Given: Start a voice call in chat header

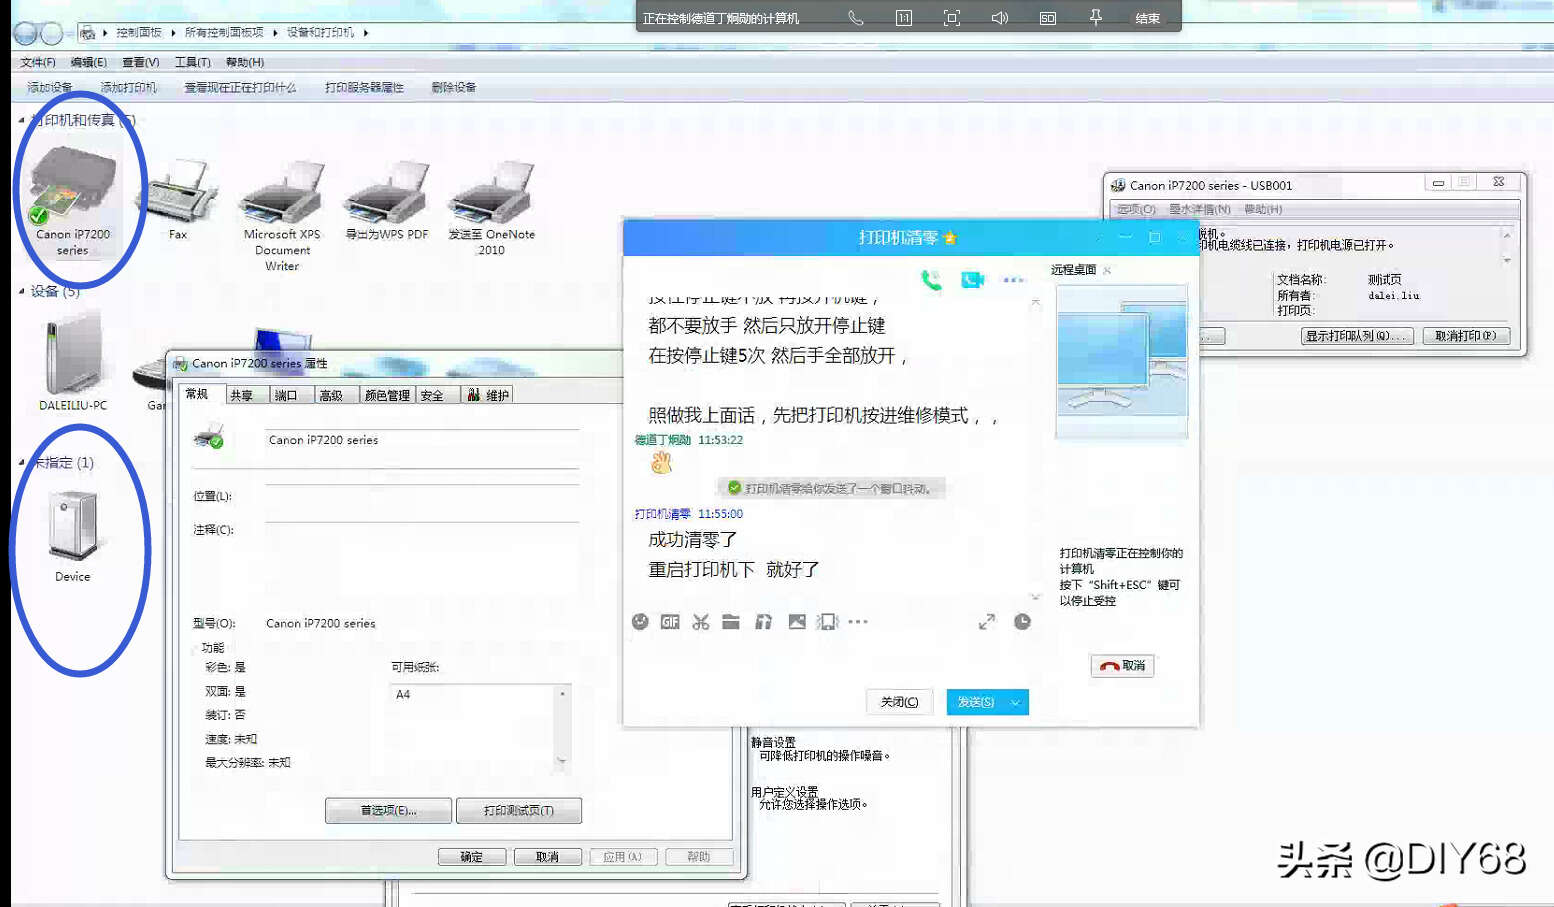Looking at the screenshot, I should 931,280.
